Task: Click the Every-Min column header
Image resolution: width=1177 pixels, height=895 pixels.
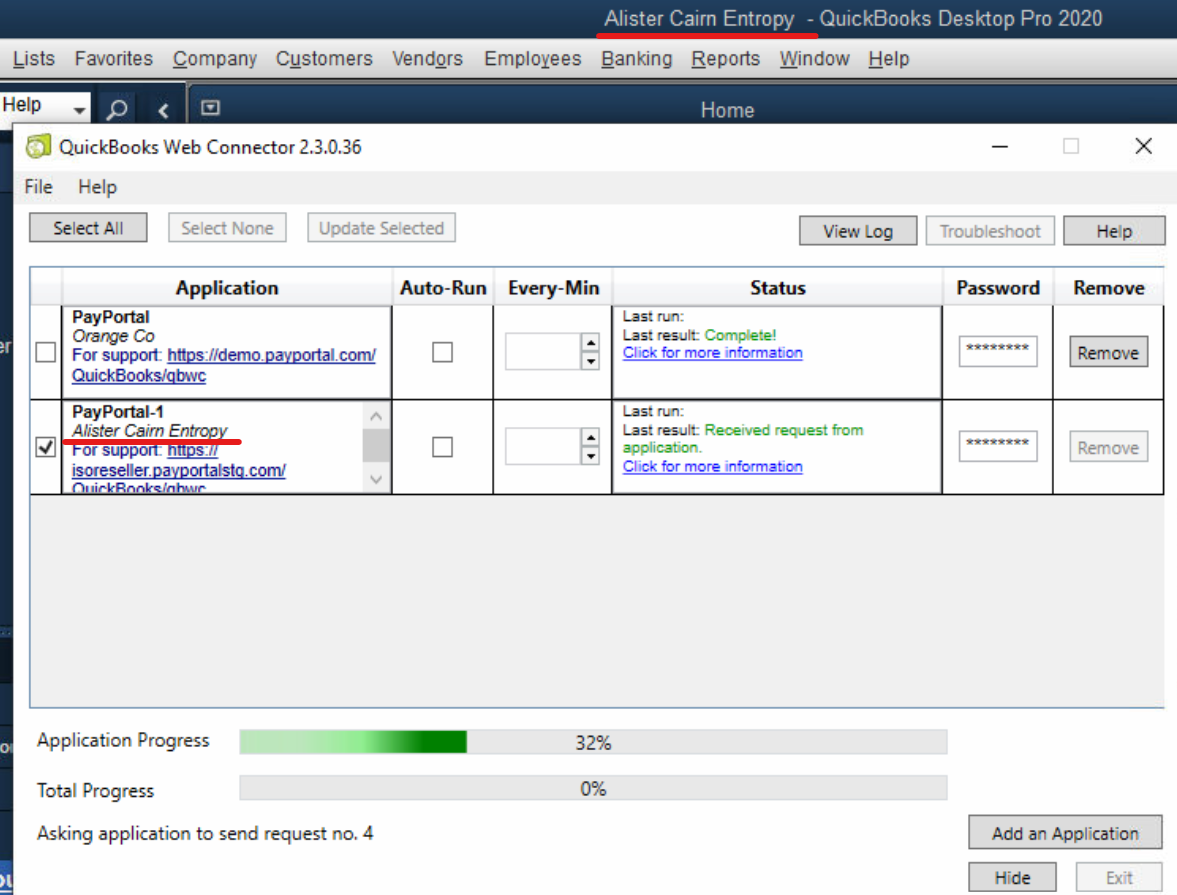Action: (x=553, y=288)
